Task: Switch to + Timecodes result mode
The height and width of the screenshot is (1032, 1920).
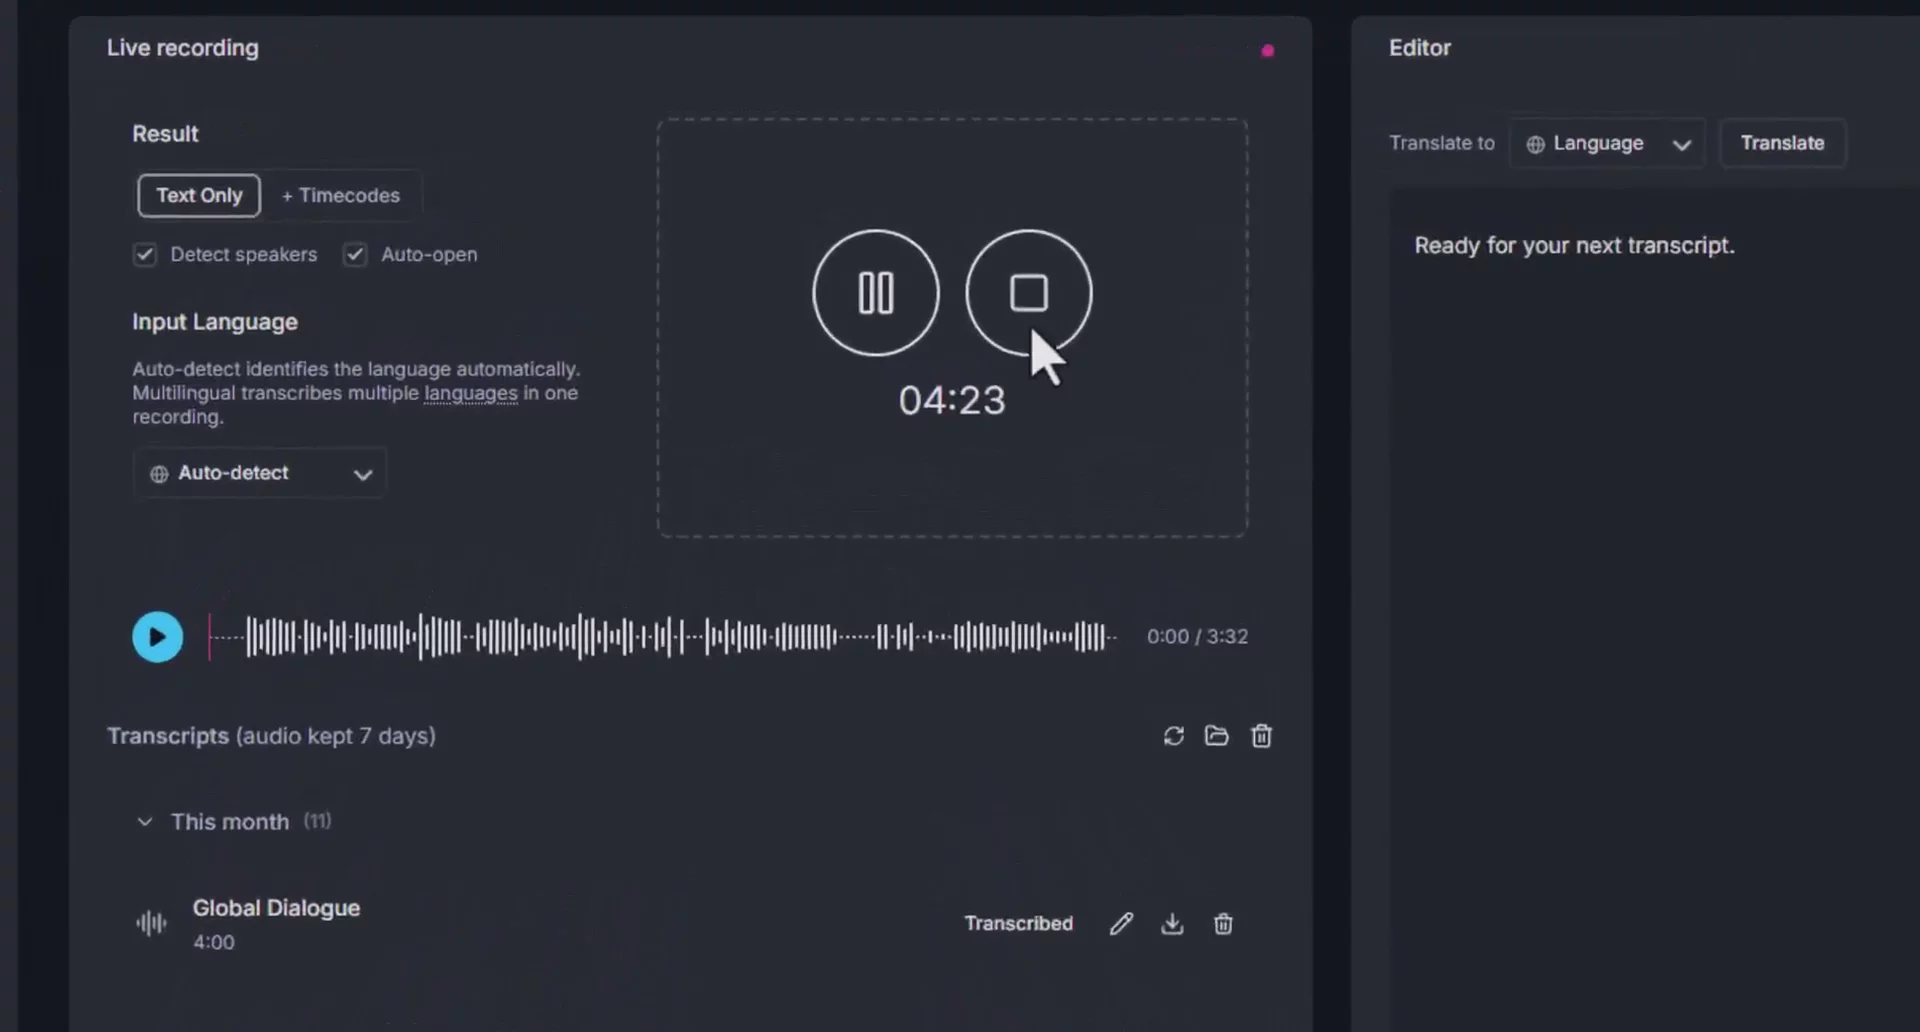Action: 341,196
